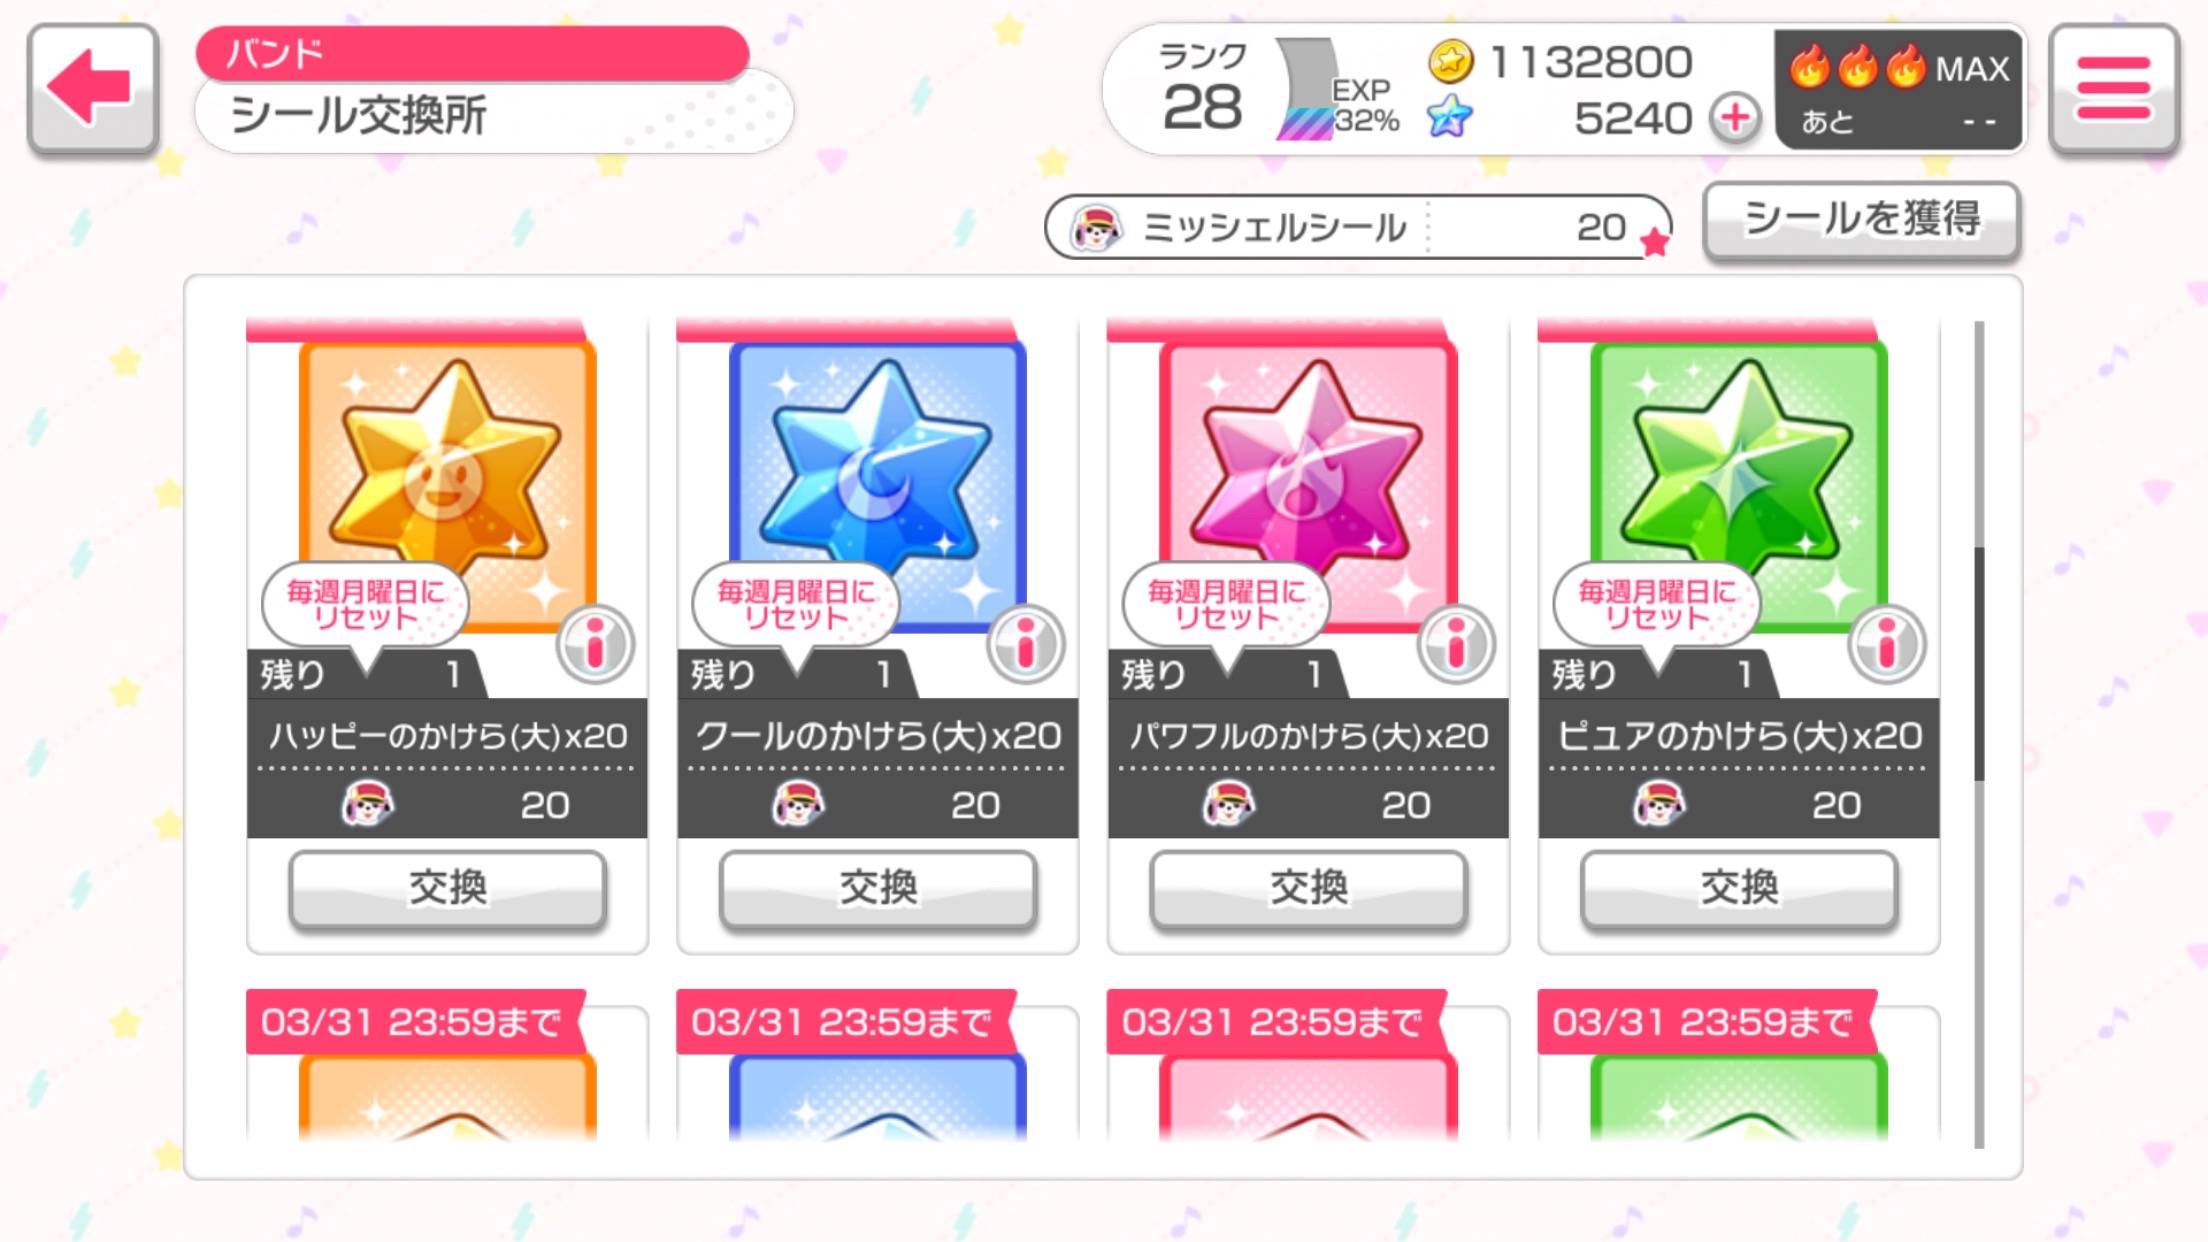Tap the gold coin icon in header
The height and width of the screenshot is (1242, 2208).
1450,62
